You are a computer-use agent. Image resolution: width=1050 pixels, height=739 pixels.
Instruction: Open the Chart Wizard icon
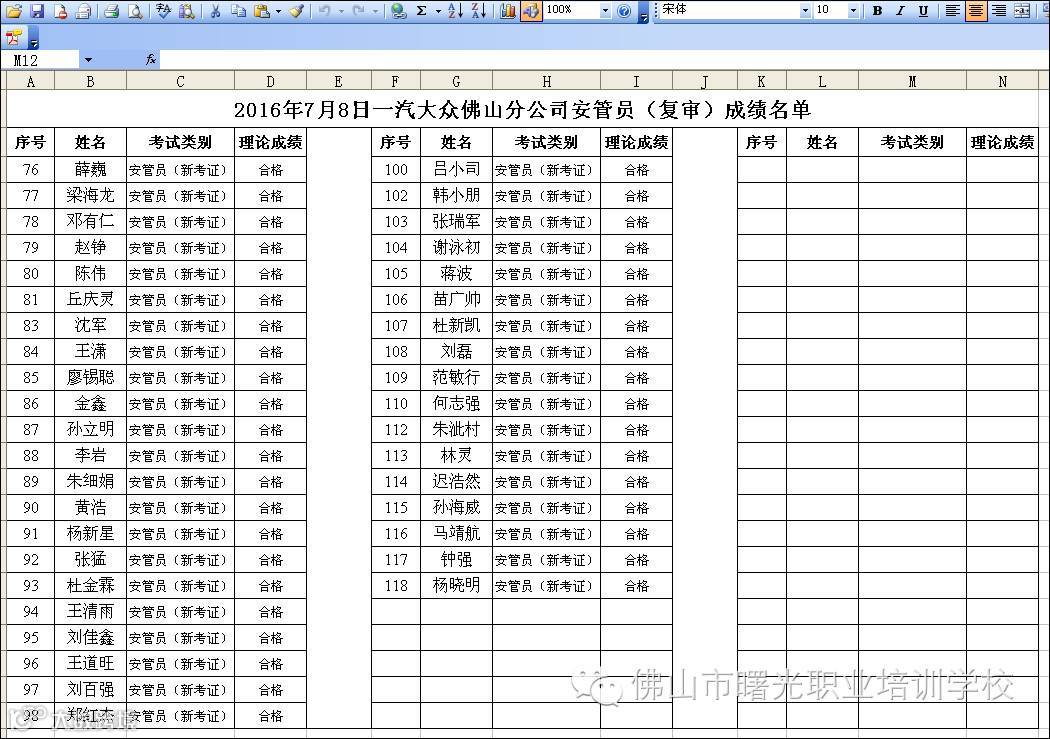(508, 11)
